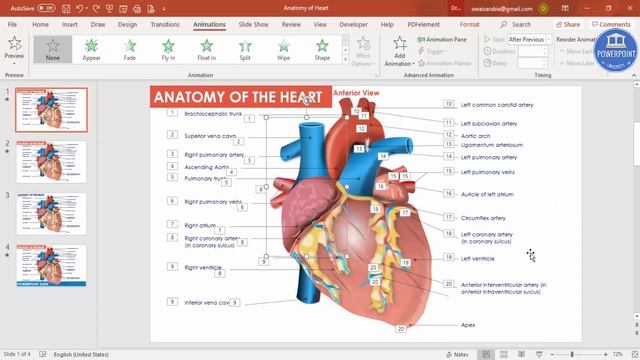Screen dimensions: 640x360
Task: Click the Add Animation button
Action: click(400, 51)
